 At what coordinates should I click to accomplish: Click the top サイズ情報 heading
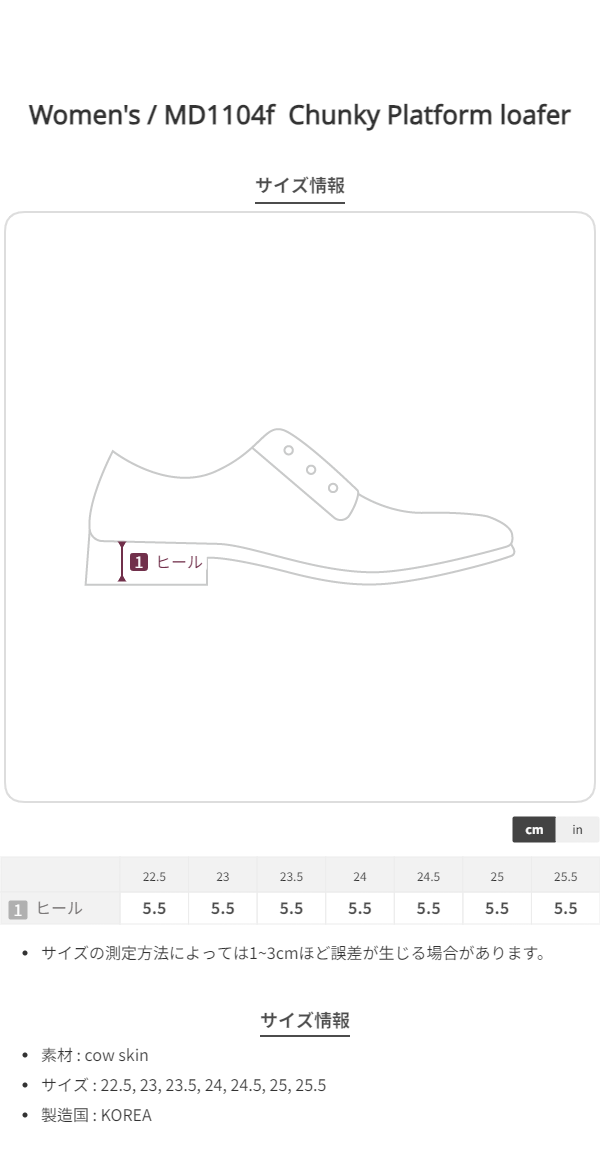(300, 185)
